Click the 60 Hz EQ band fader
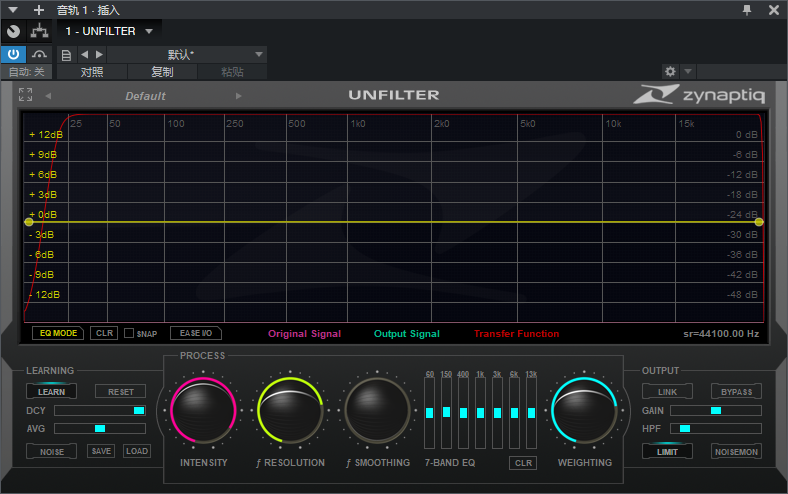 point(430,413)
